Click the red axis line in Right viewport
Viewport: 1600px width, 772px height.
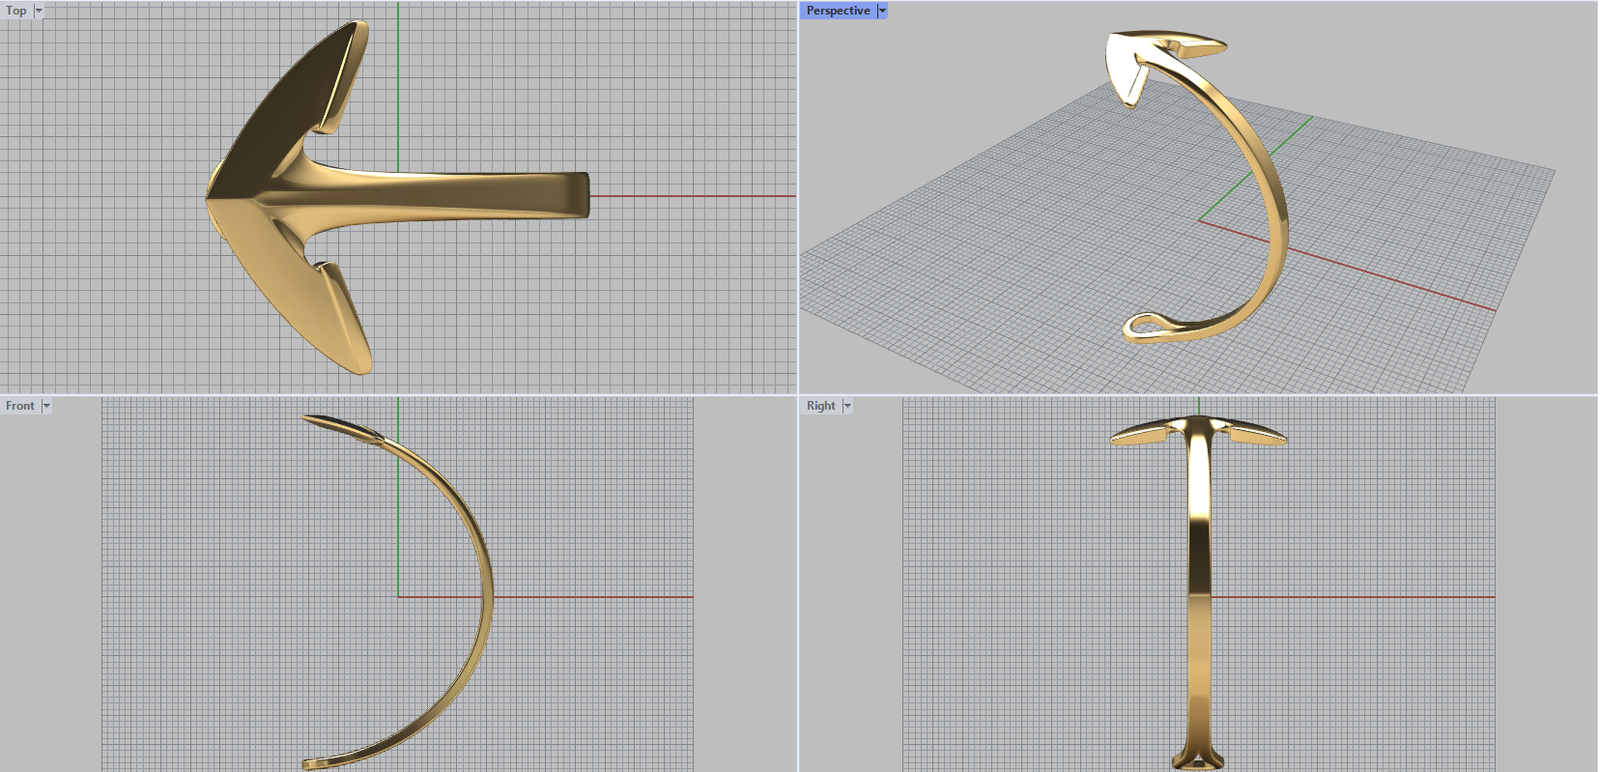(1350, 597)
